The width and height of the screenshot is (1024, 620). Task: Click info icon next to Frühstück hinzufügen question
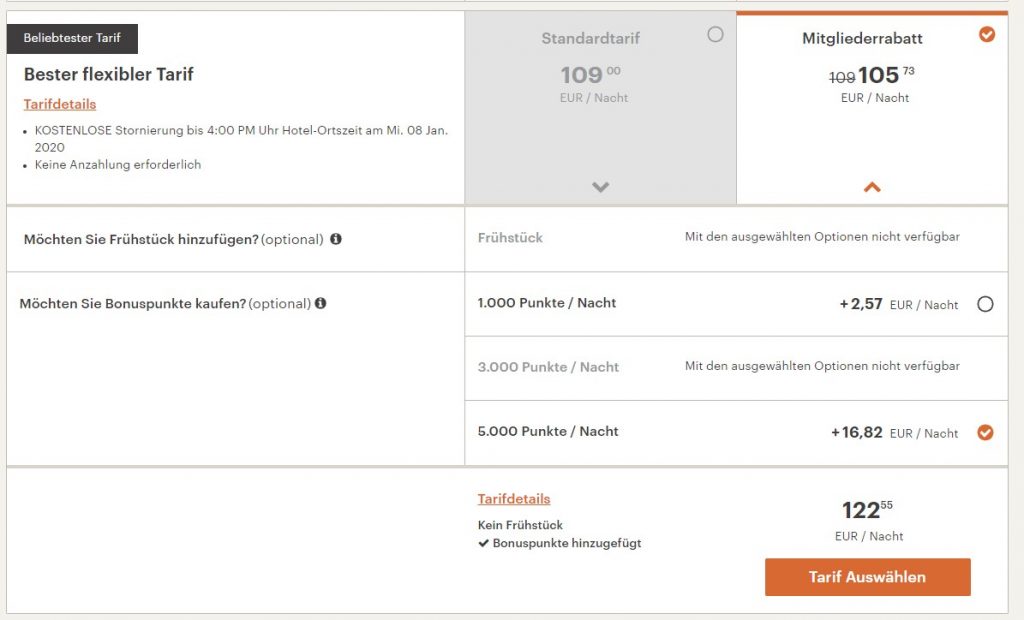coord(336,240)
